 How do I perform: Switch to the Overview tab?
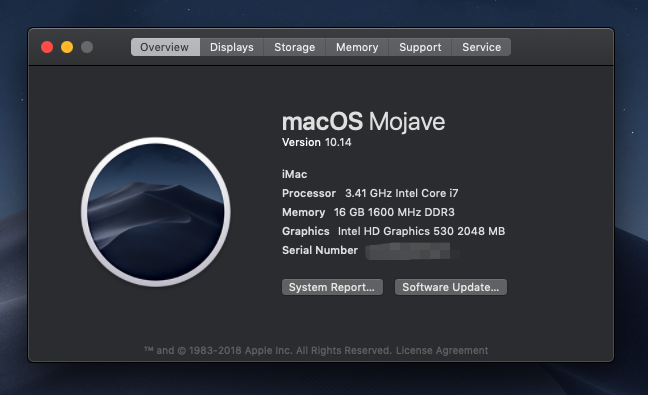(x=165, y=47)
